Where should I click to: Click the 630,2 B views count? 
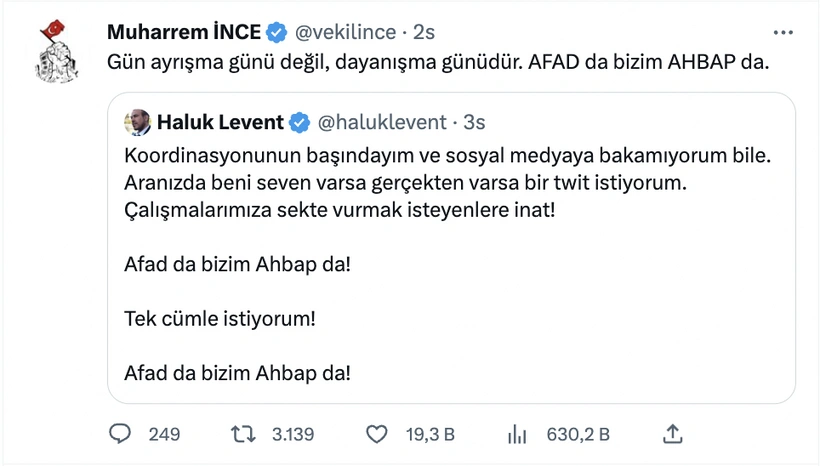[x=578, y=434]
